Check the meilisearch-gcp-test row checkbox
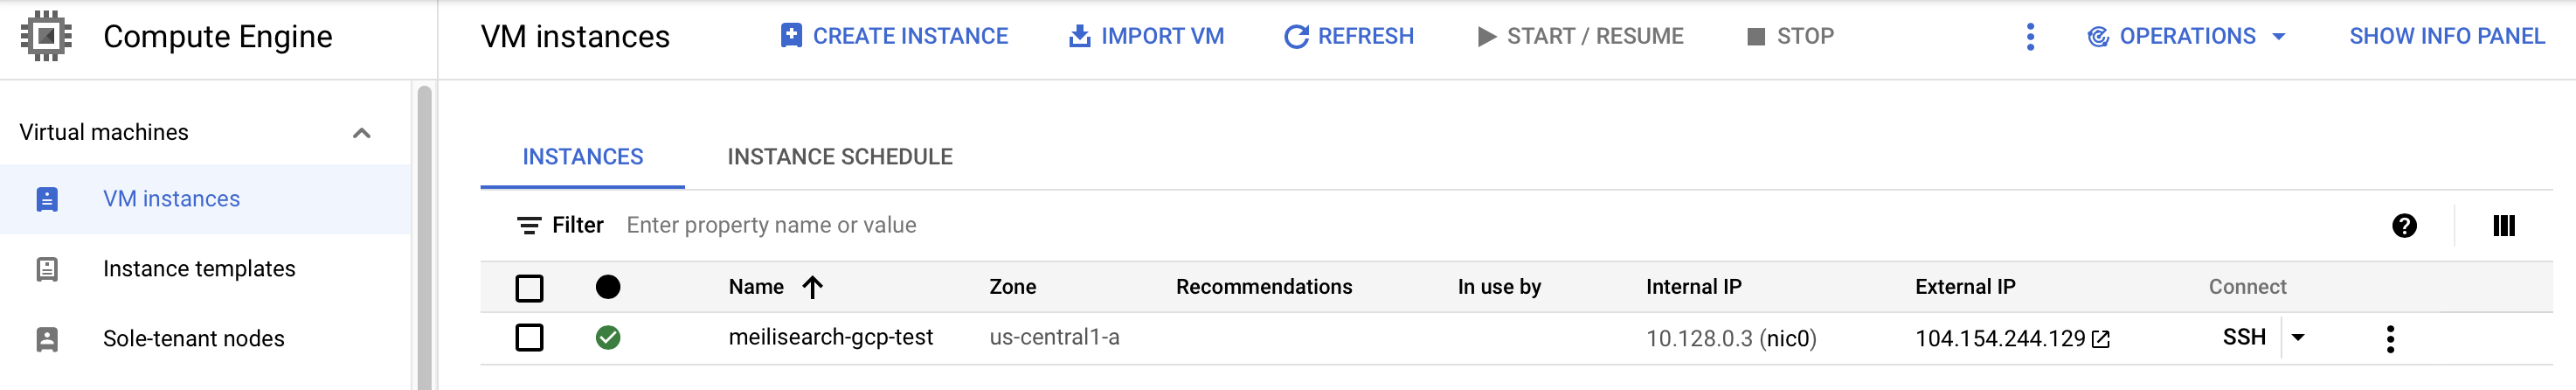 click(x=529, y=338)
